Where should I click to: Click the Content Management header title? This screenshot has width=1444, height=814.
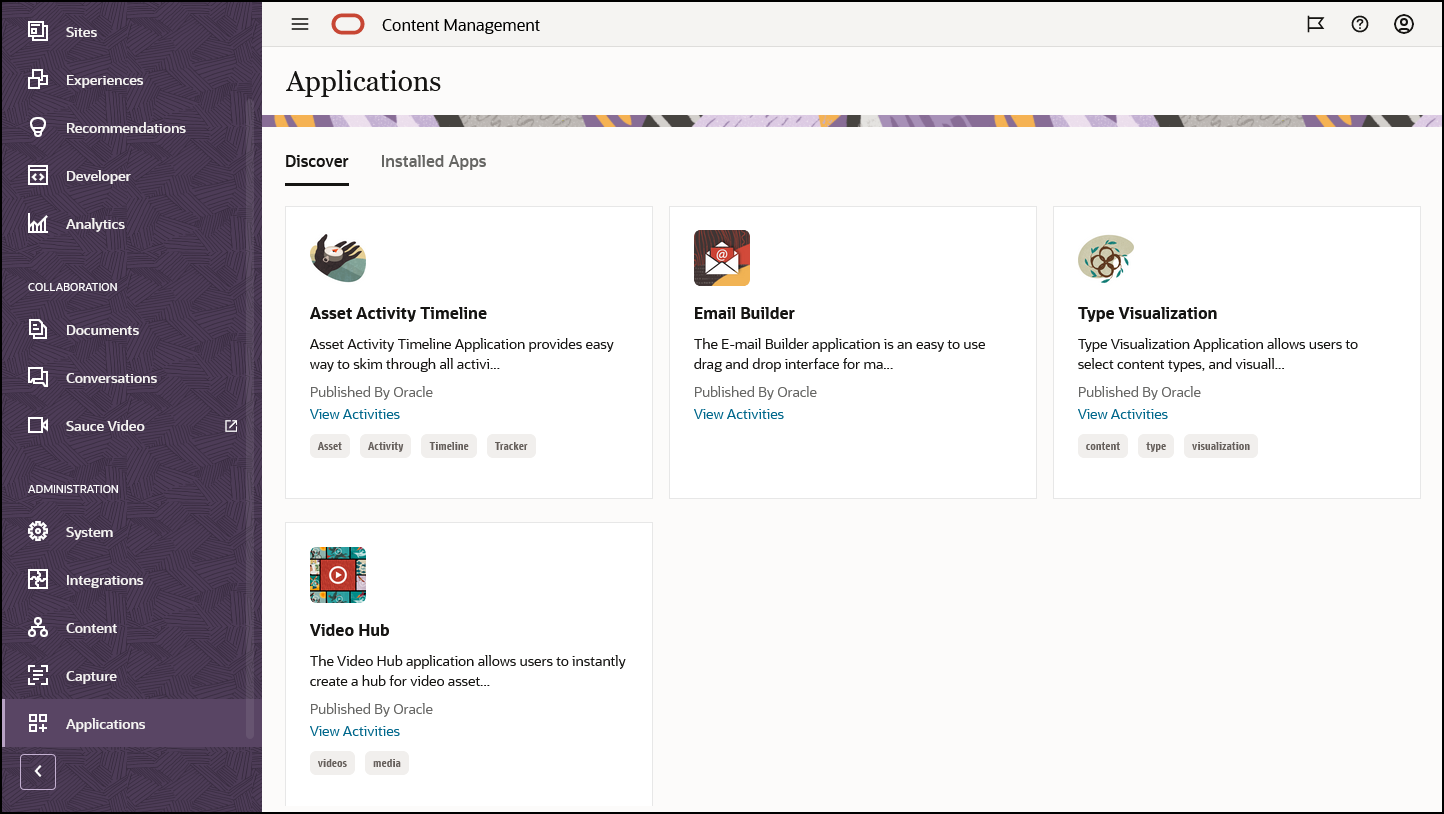[461, 25]
